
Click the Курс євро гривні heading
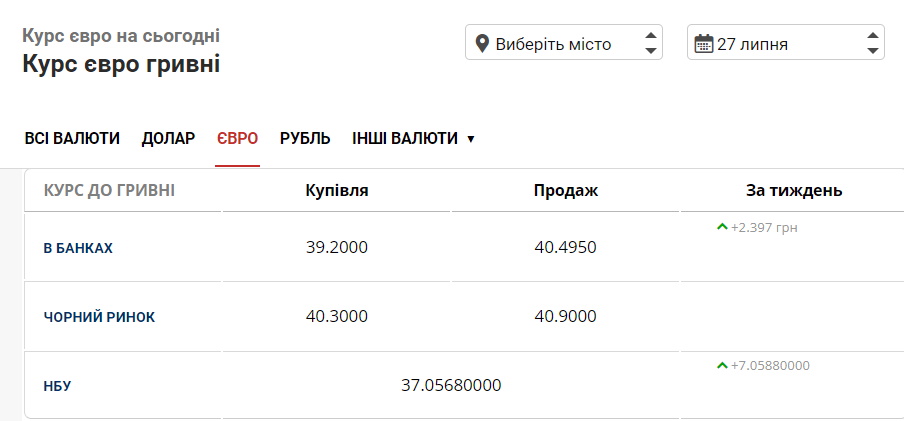[121, 64]
